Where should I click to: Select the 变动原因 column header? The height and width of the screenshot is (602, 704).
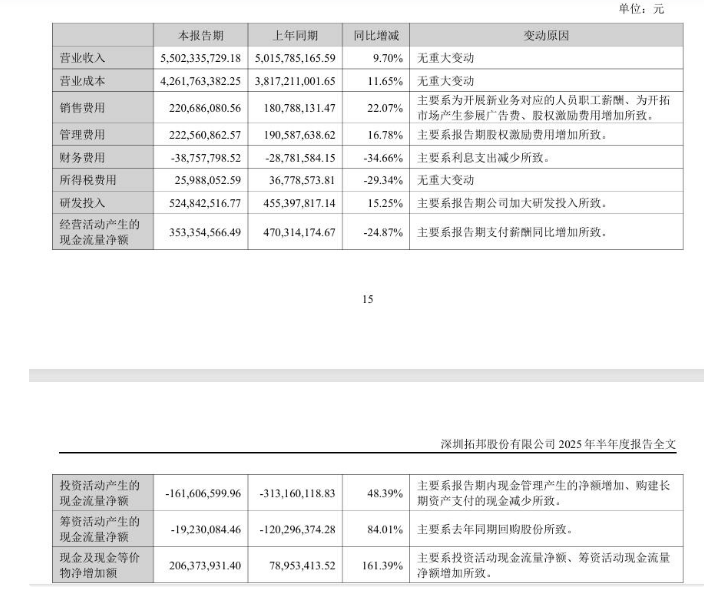tap(546, 35)
